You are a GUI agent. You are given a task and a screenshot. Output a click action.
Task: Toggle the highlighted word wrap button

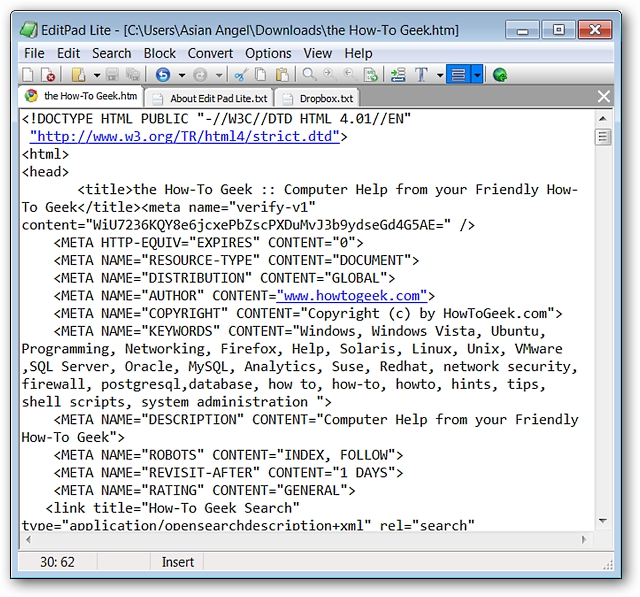coord(458,75)
